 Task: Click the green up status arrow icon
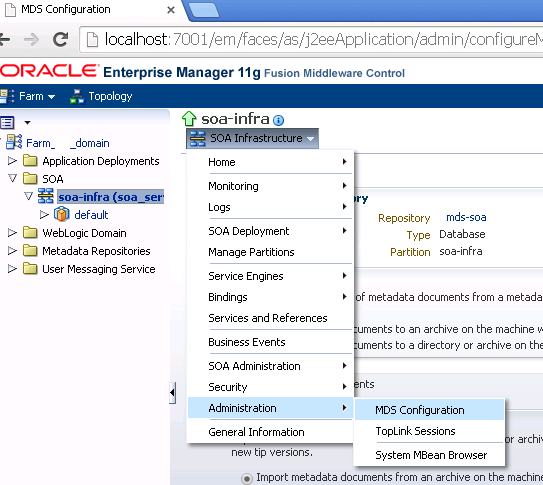tap(189, 119)
